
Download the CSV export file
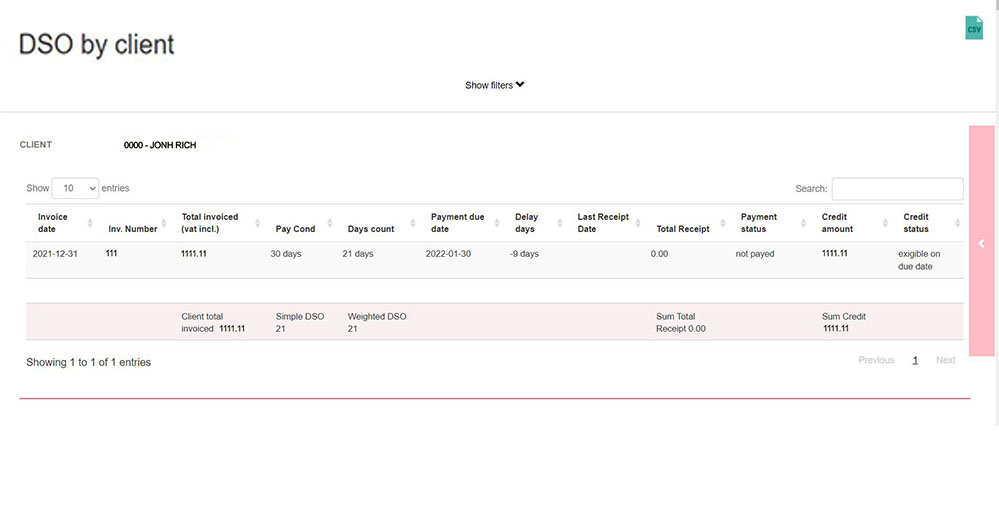click(973, 28)
